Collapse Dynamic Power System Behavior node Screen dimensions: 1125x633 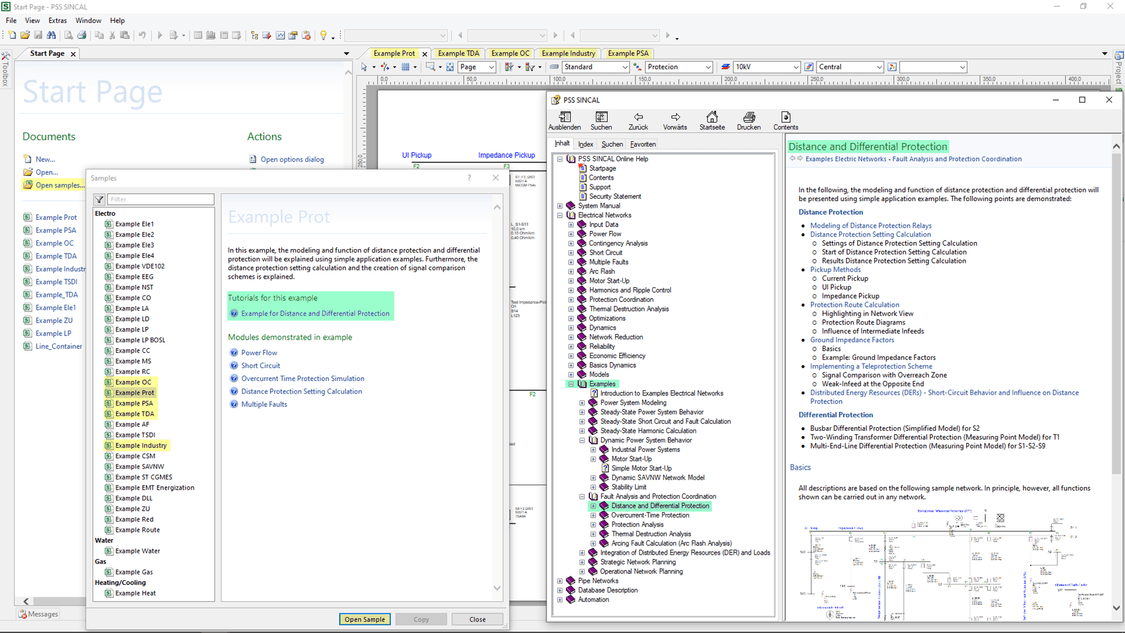(x=583, y=441)
